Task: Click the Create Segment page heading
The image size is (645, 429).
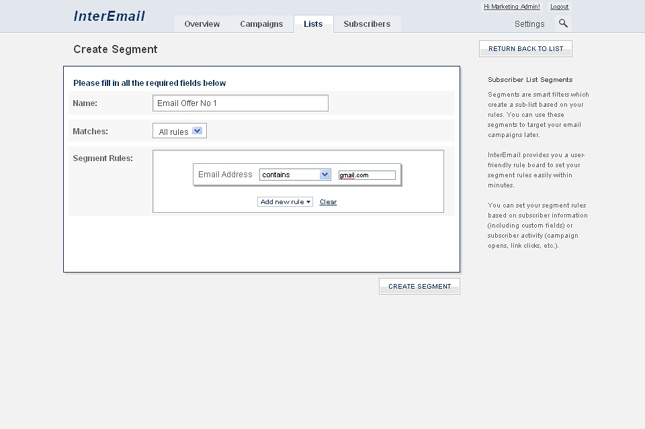Action: (x=115, y=49)
